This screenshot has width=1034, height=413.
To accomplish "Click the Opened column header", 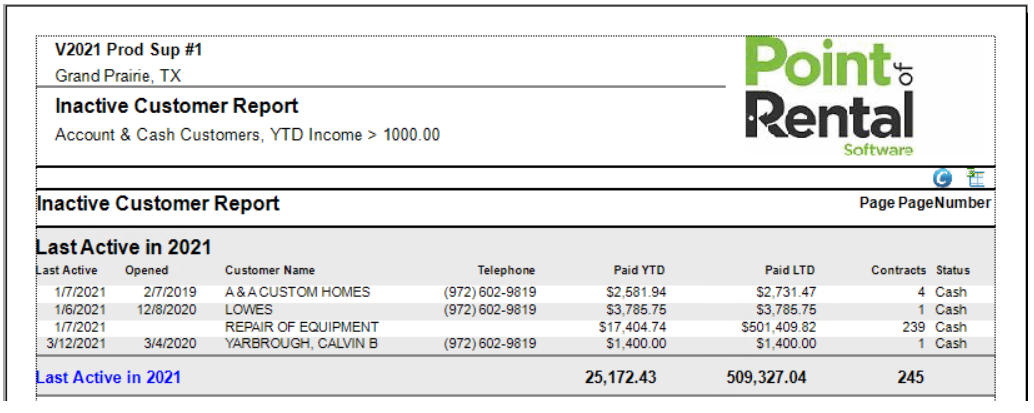I will click(x=146, y=270).
